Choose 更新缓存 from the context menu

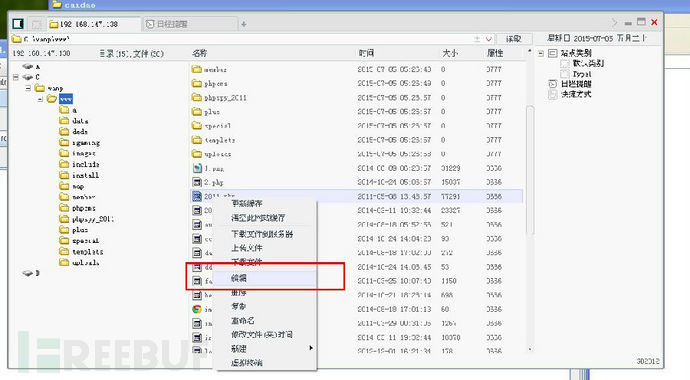coord(247,204)
